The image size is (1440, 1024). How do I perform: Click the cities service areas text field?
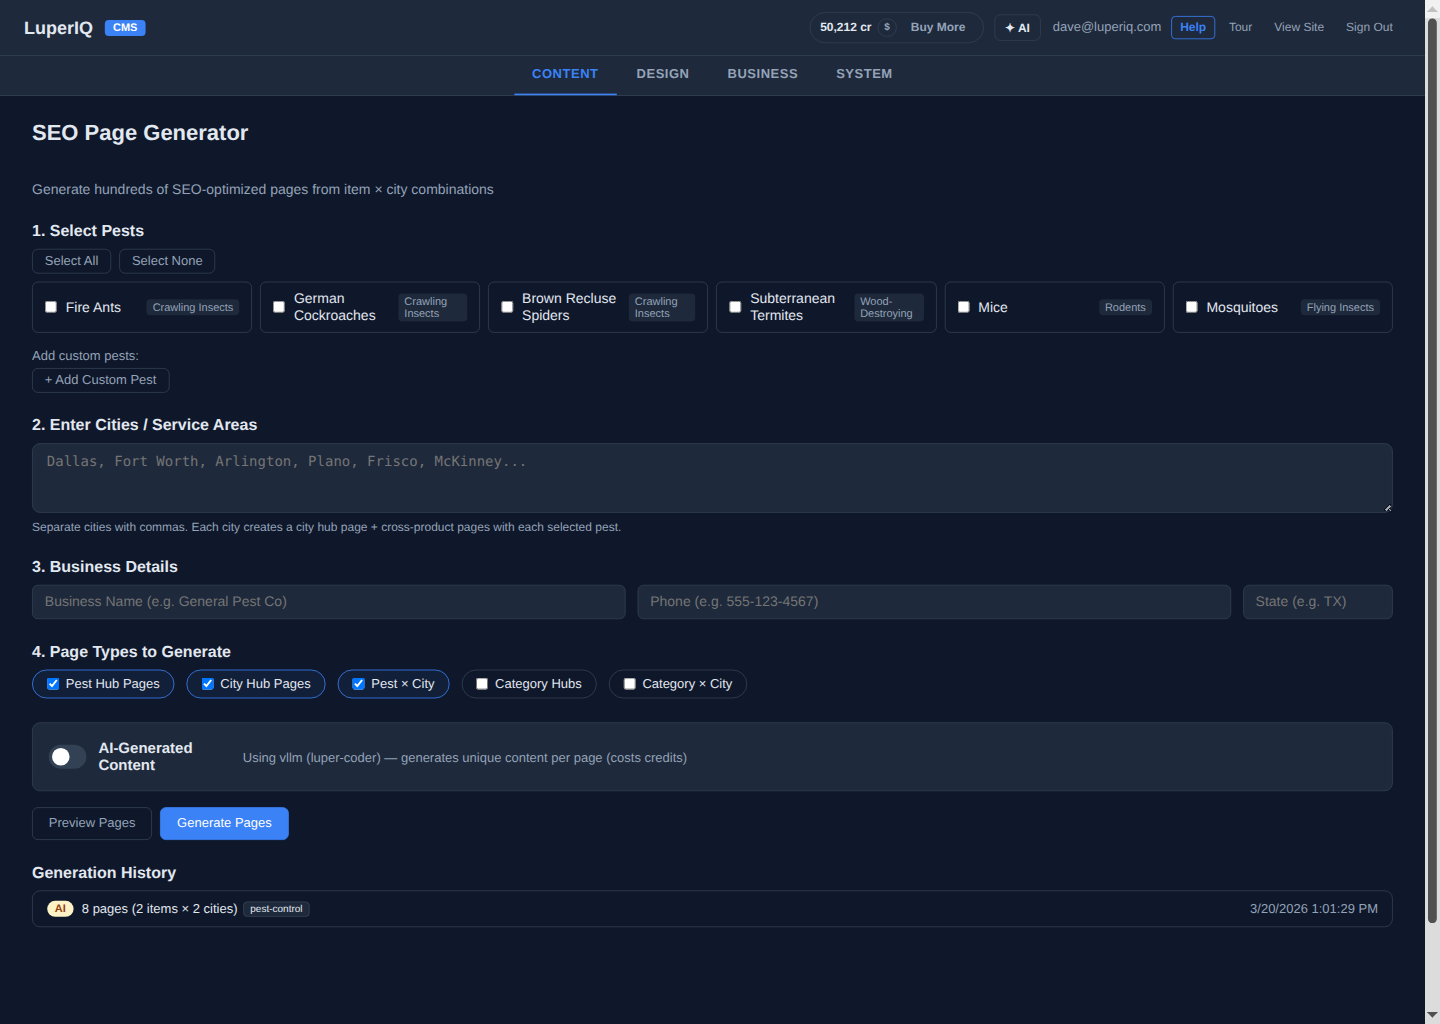pyautogui.click(x=711, y=478)
